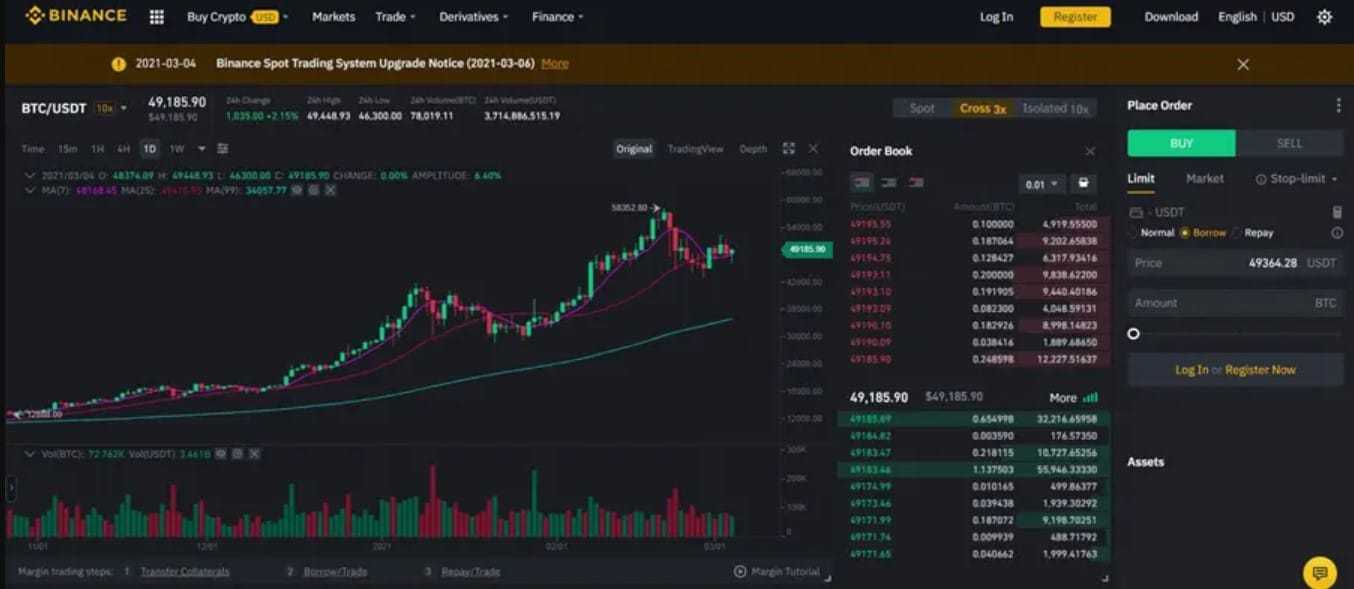
Task: Open the Finance dropdown menu
Action: 558,17
